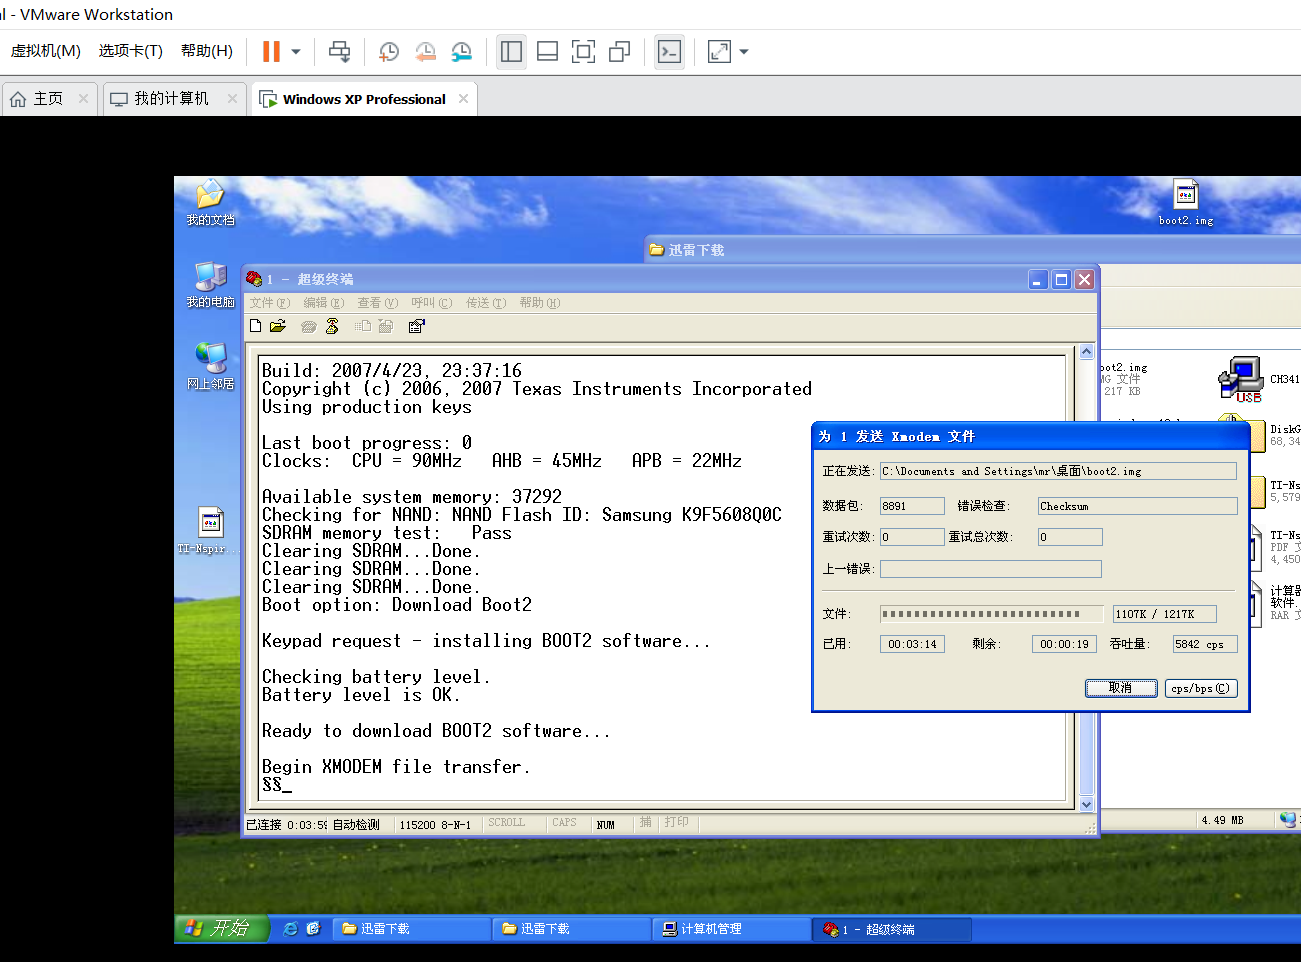Click the 错误检查 field showing Checksum
The image size is (1301, 962).
pos(1137,506)
